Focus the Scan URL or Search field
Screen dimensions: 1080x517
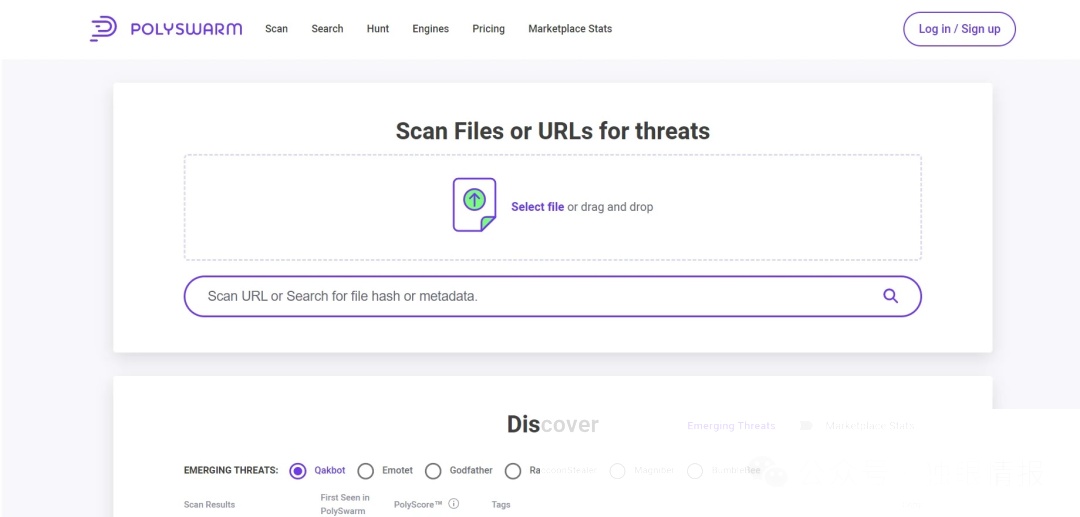[x=552, y=296]
